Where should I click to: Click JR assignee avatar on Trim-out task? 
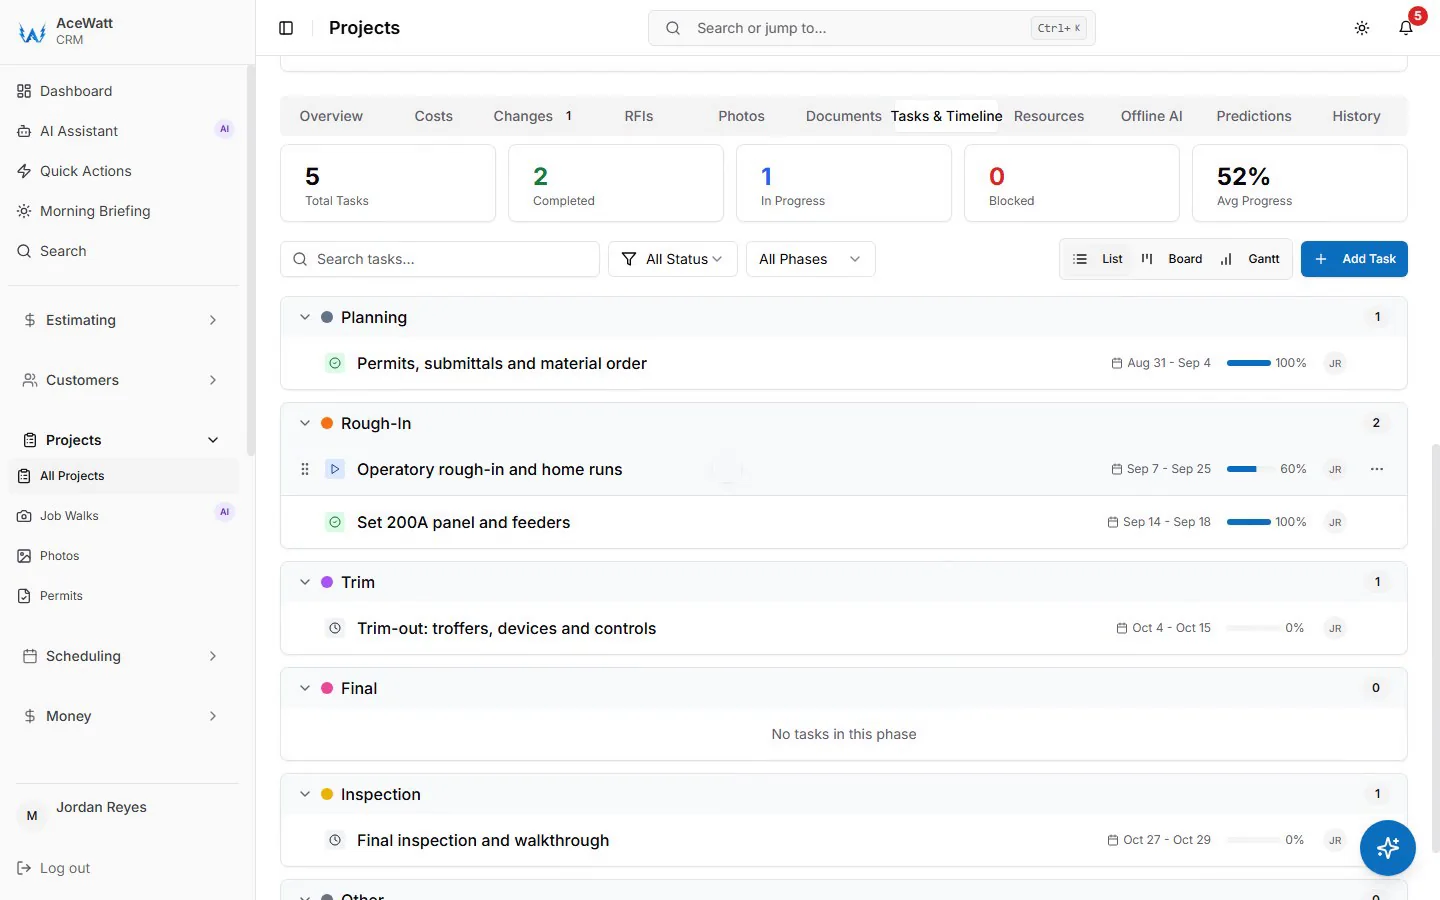tap(1335, 628)
